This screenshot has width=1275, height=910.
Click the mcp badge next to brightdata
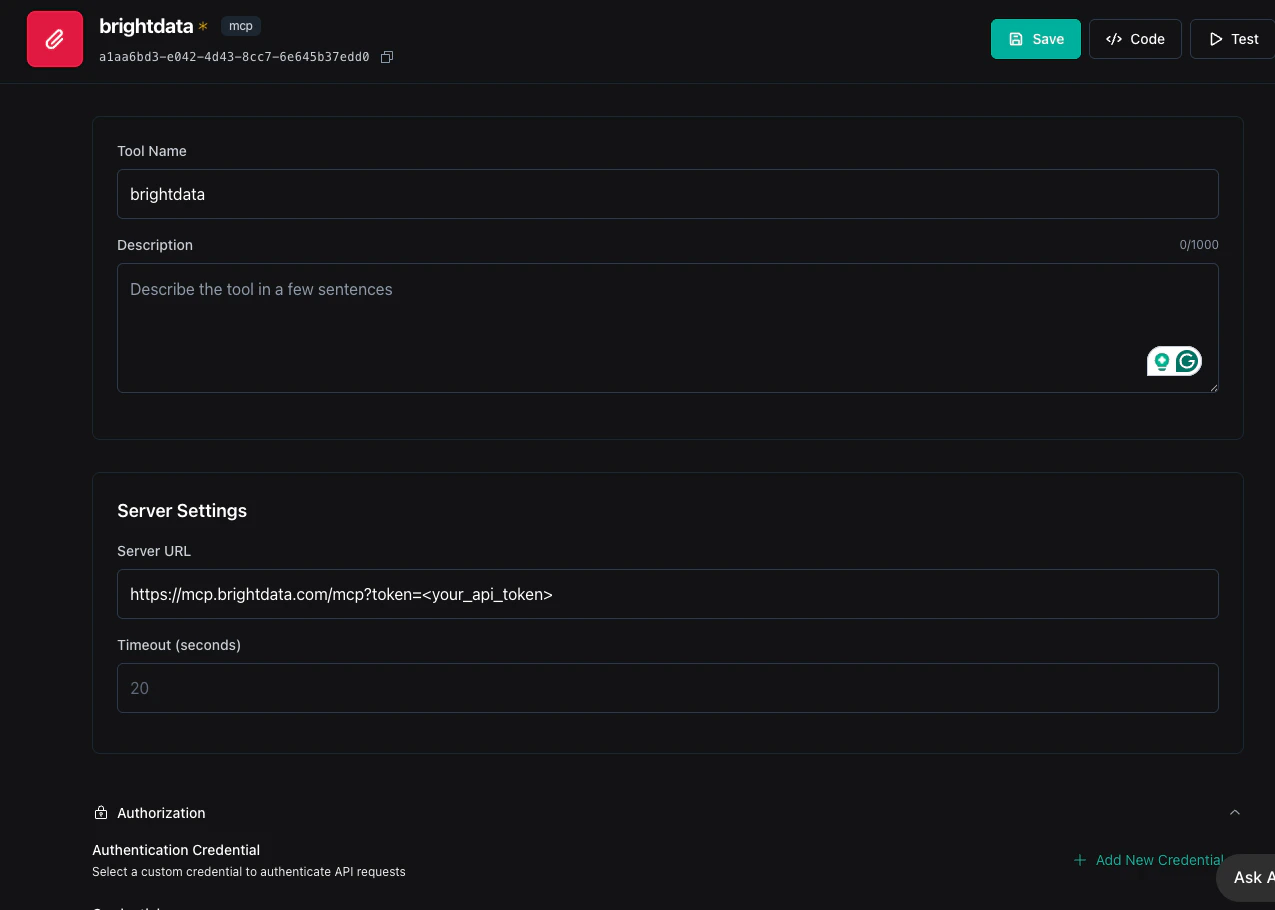[x=240, y=26]
